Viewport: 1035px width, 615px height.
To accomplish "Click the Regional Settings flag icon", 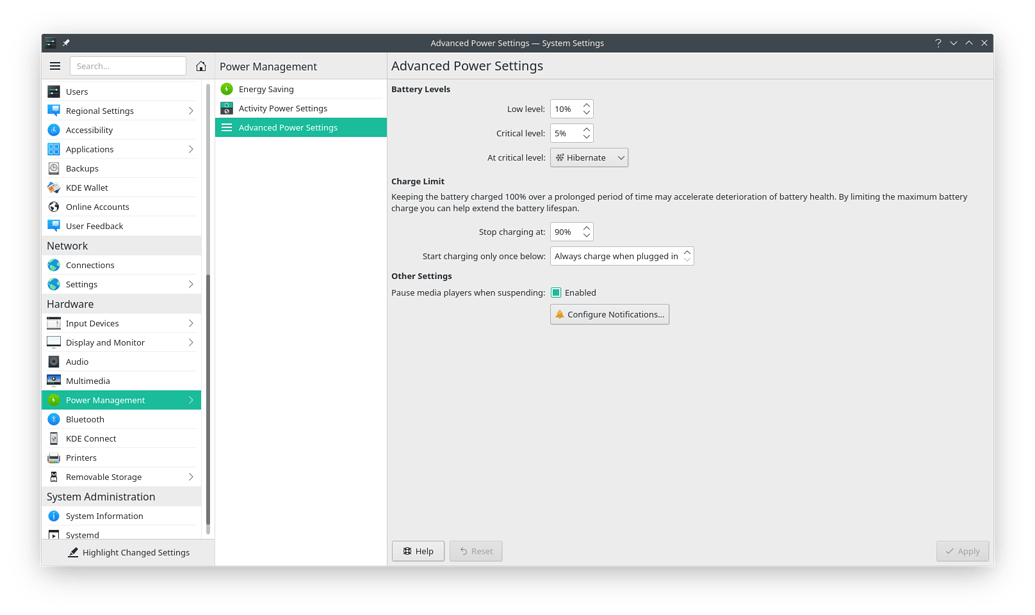I will pyautogui.click(x=54, y=111).
